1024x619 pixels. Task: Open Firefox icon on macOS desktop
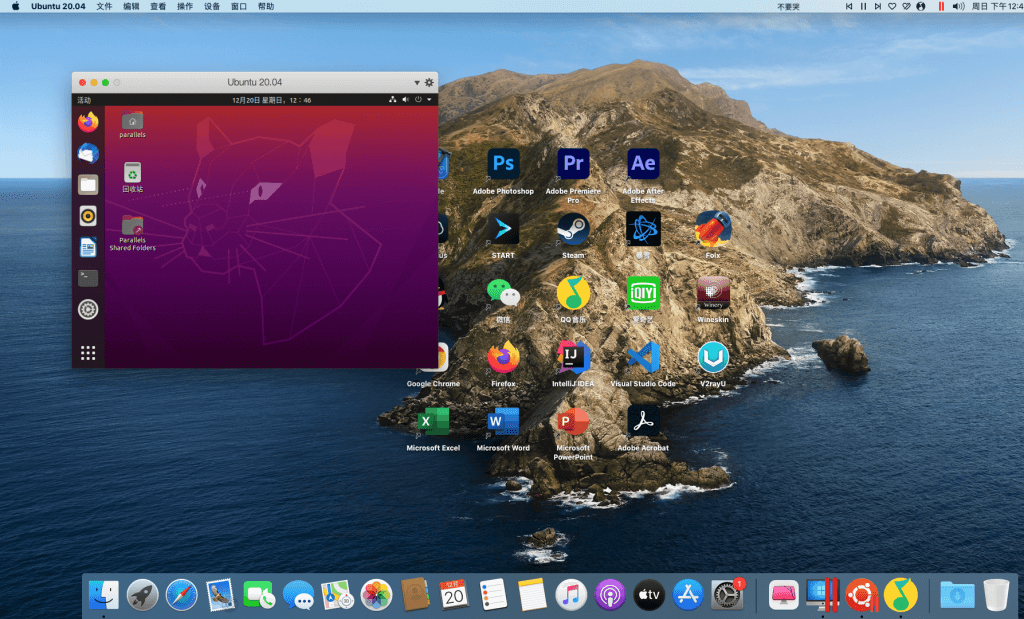503,357
